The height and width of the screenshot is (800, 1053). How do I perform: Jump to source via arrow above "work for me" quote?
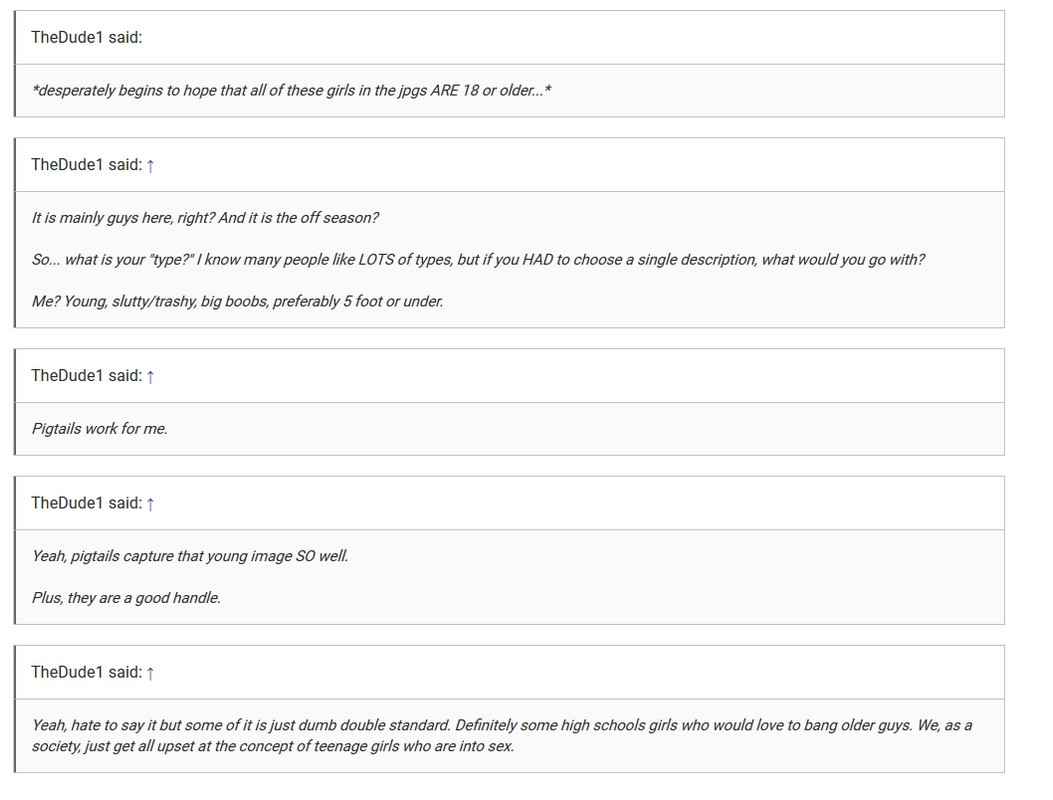[150, 377]
